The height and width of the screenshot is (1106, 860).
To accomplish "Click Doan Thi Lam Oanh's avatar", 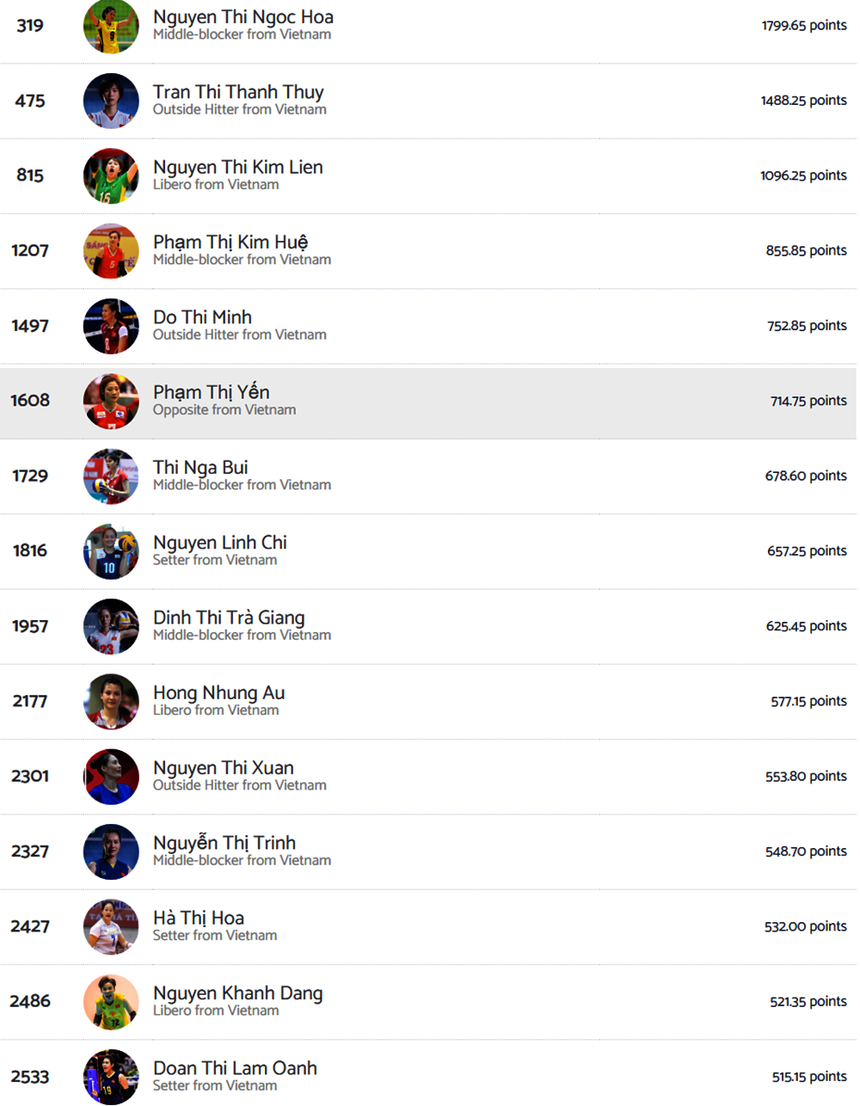I will [x=111, y=1076].
